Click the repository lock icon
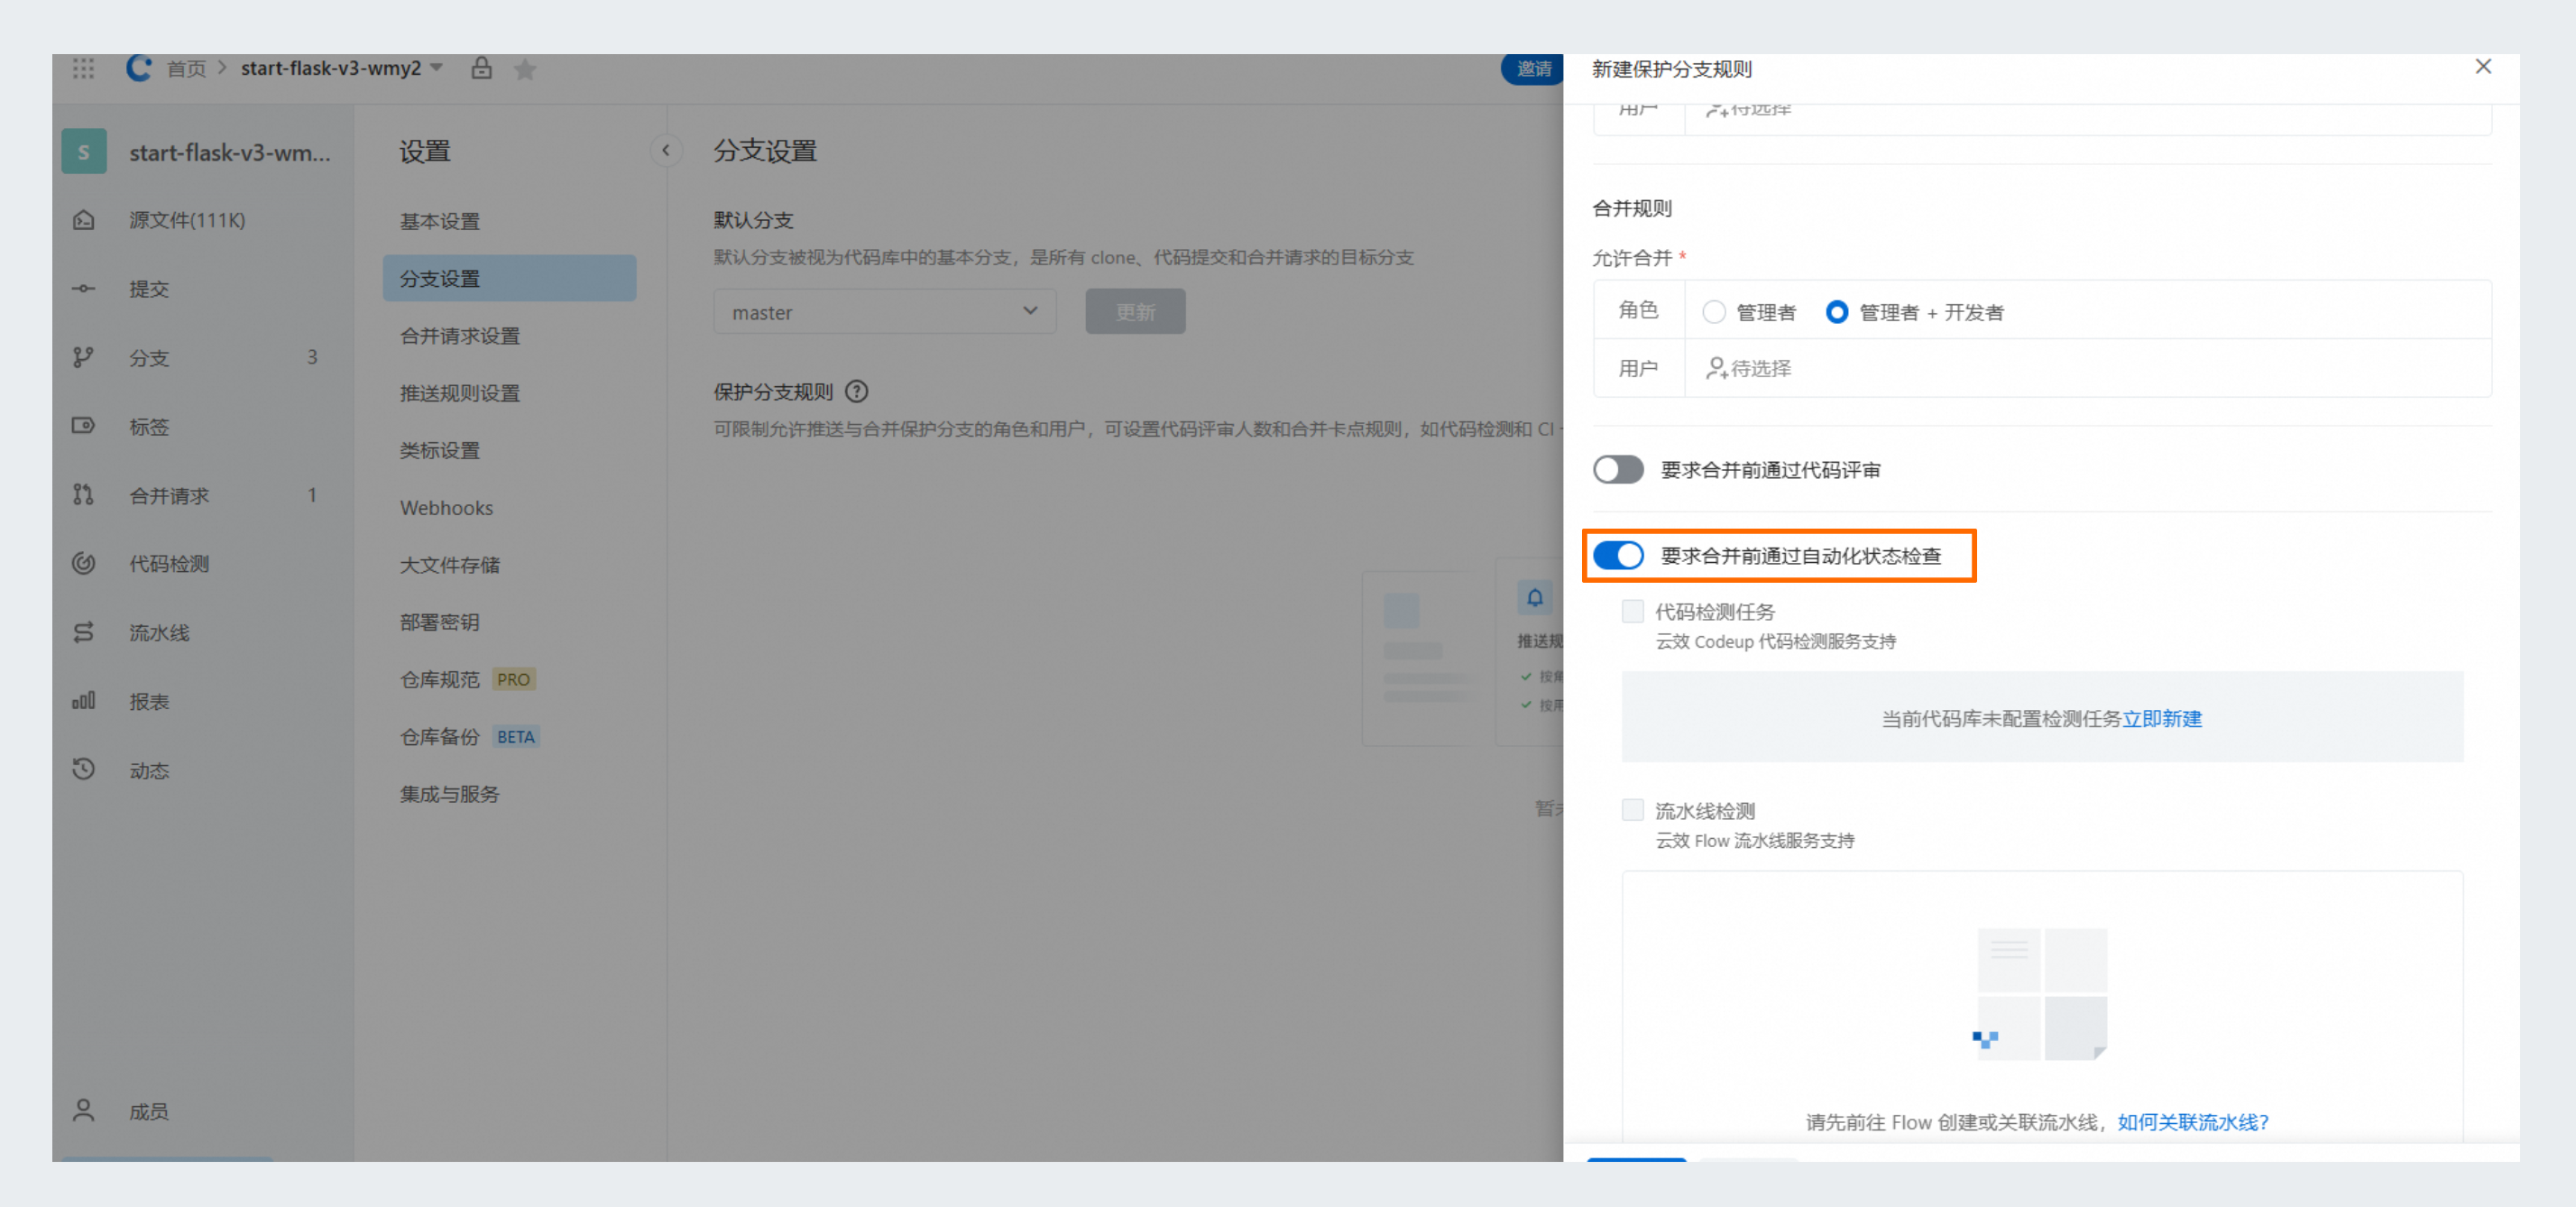 (481, 68)
